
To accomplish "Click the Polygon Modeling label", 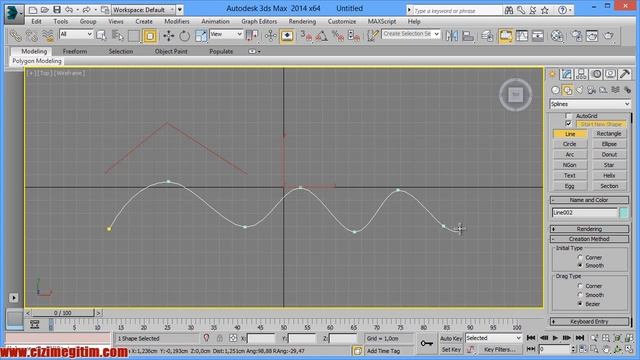I will [37, 61].
